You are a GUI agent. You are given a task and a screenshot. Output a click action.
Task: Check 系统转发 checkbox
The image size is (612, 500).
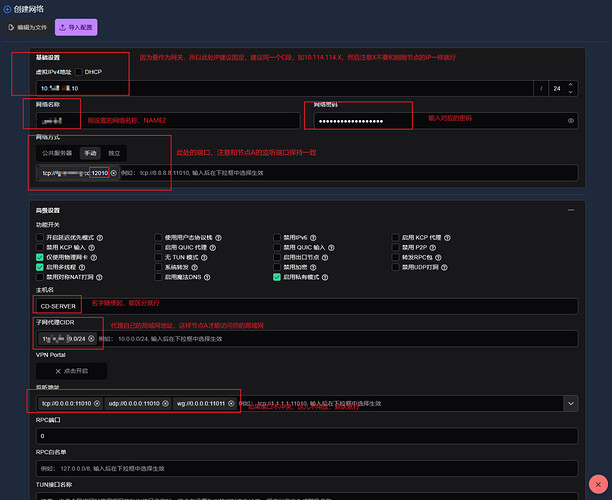click(158, 267)
